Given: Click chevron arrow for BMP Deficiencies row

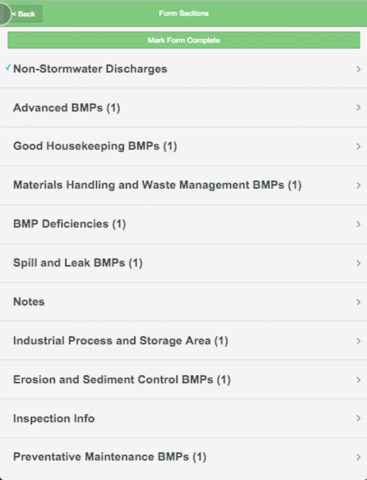Looking at the screenshot, I should (359, 224).
